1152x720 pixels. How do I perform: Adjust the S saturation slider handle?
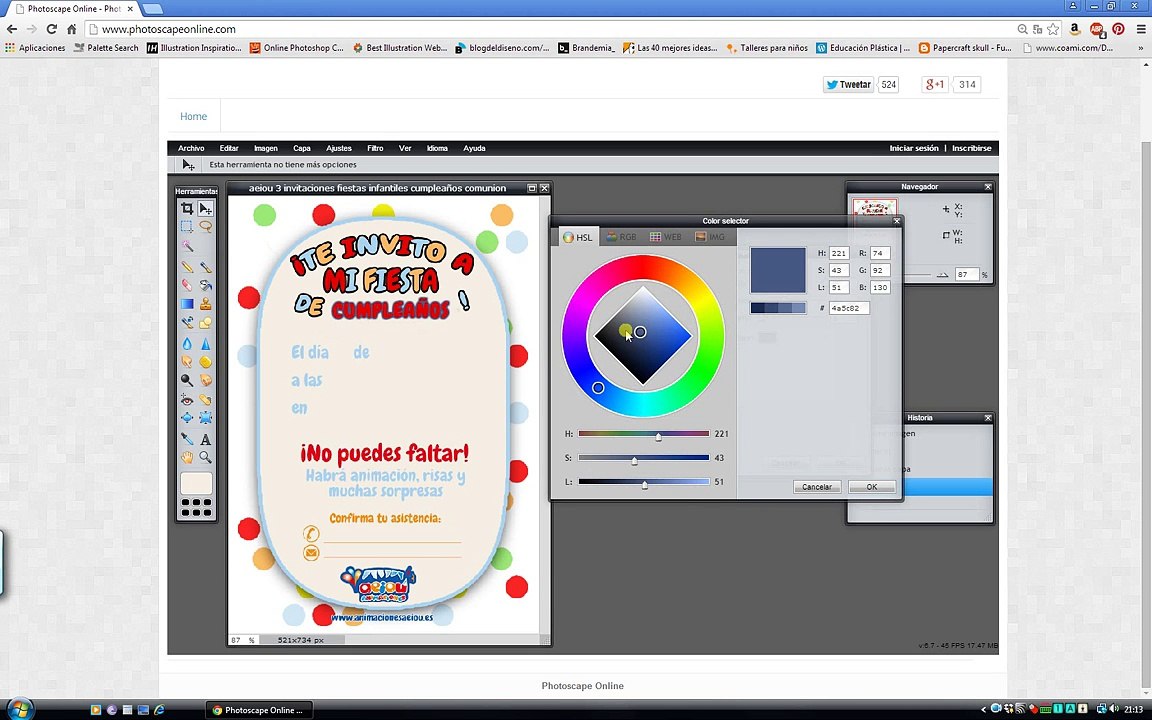(635, 461)
